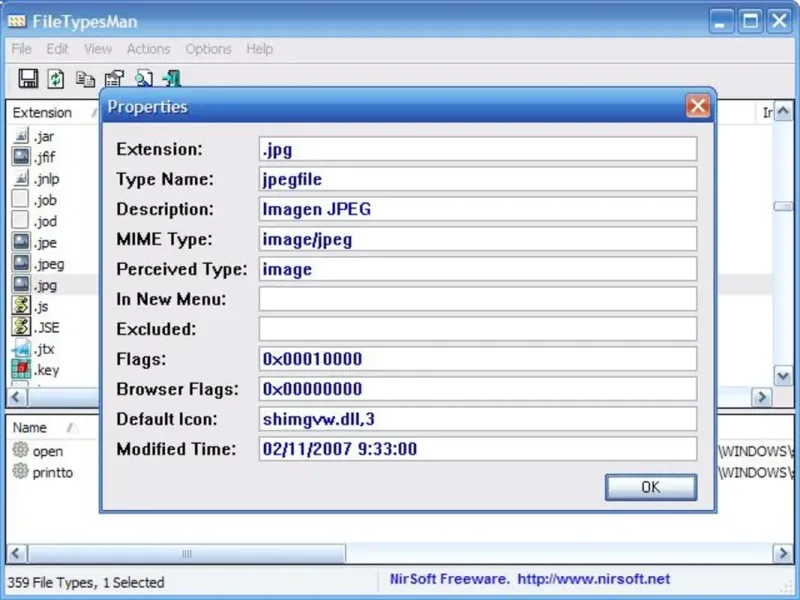Select the .jtx file icon
Screen dimensions: 800x600
click(x=21, y=348)
